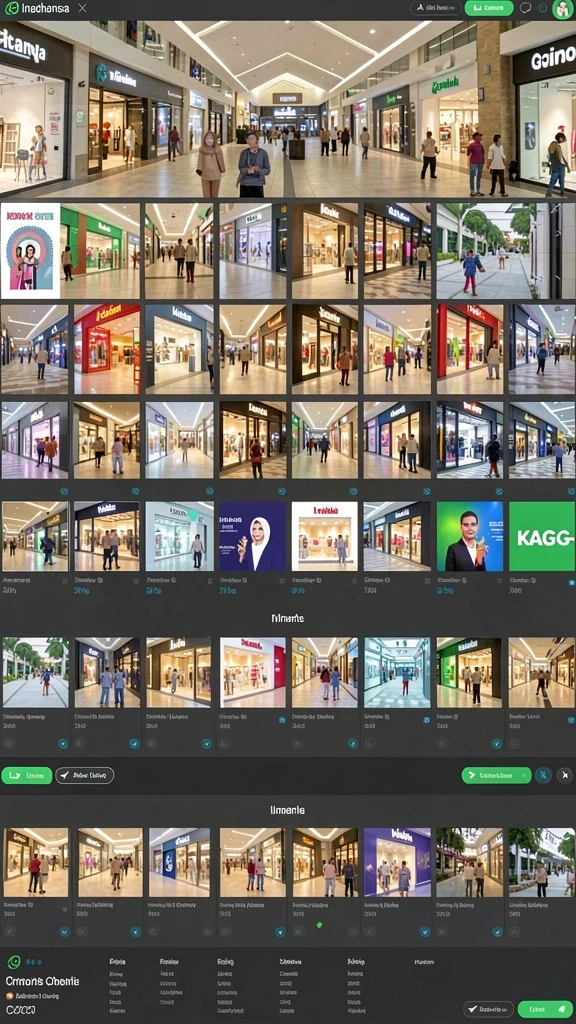This screenshot has height=1024, width=576.
Task: Open the blue-sign storefront thumbnail in the Unnanle row
Action: tap(180, 862)
